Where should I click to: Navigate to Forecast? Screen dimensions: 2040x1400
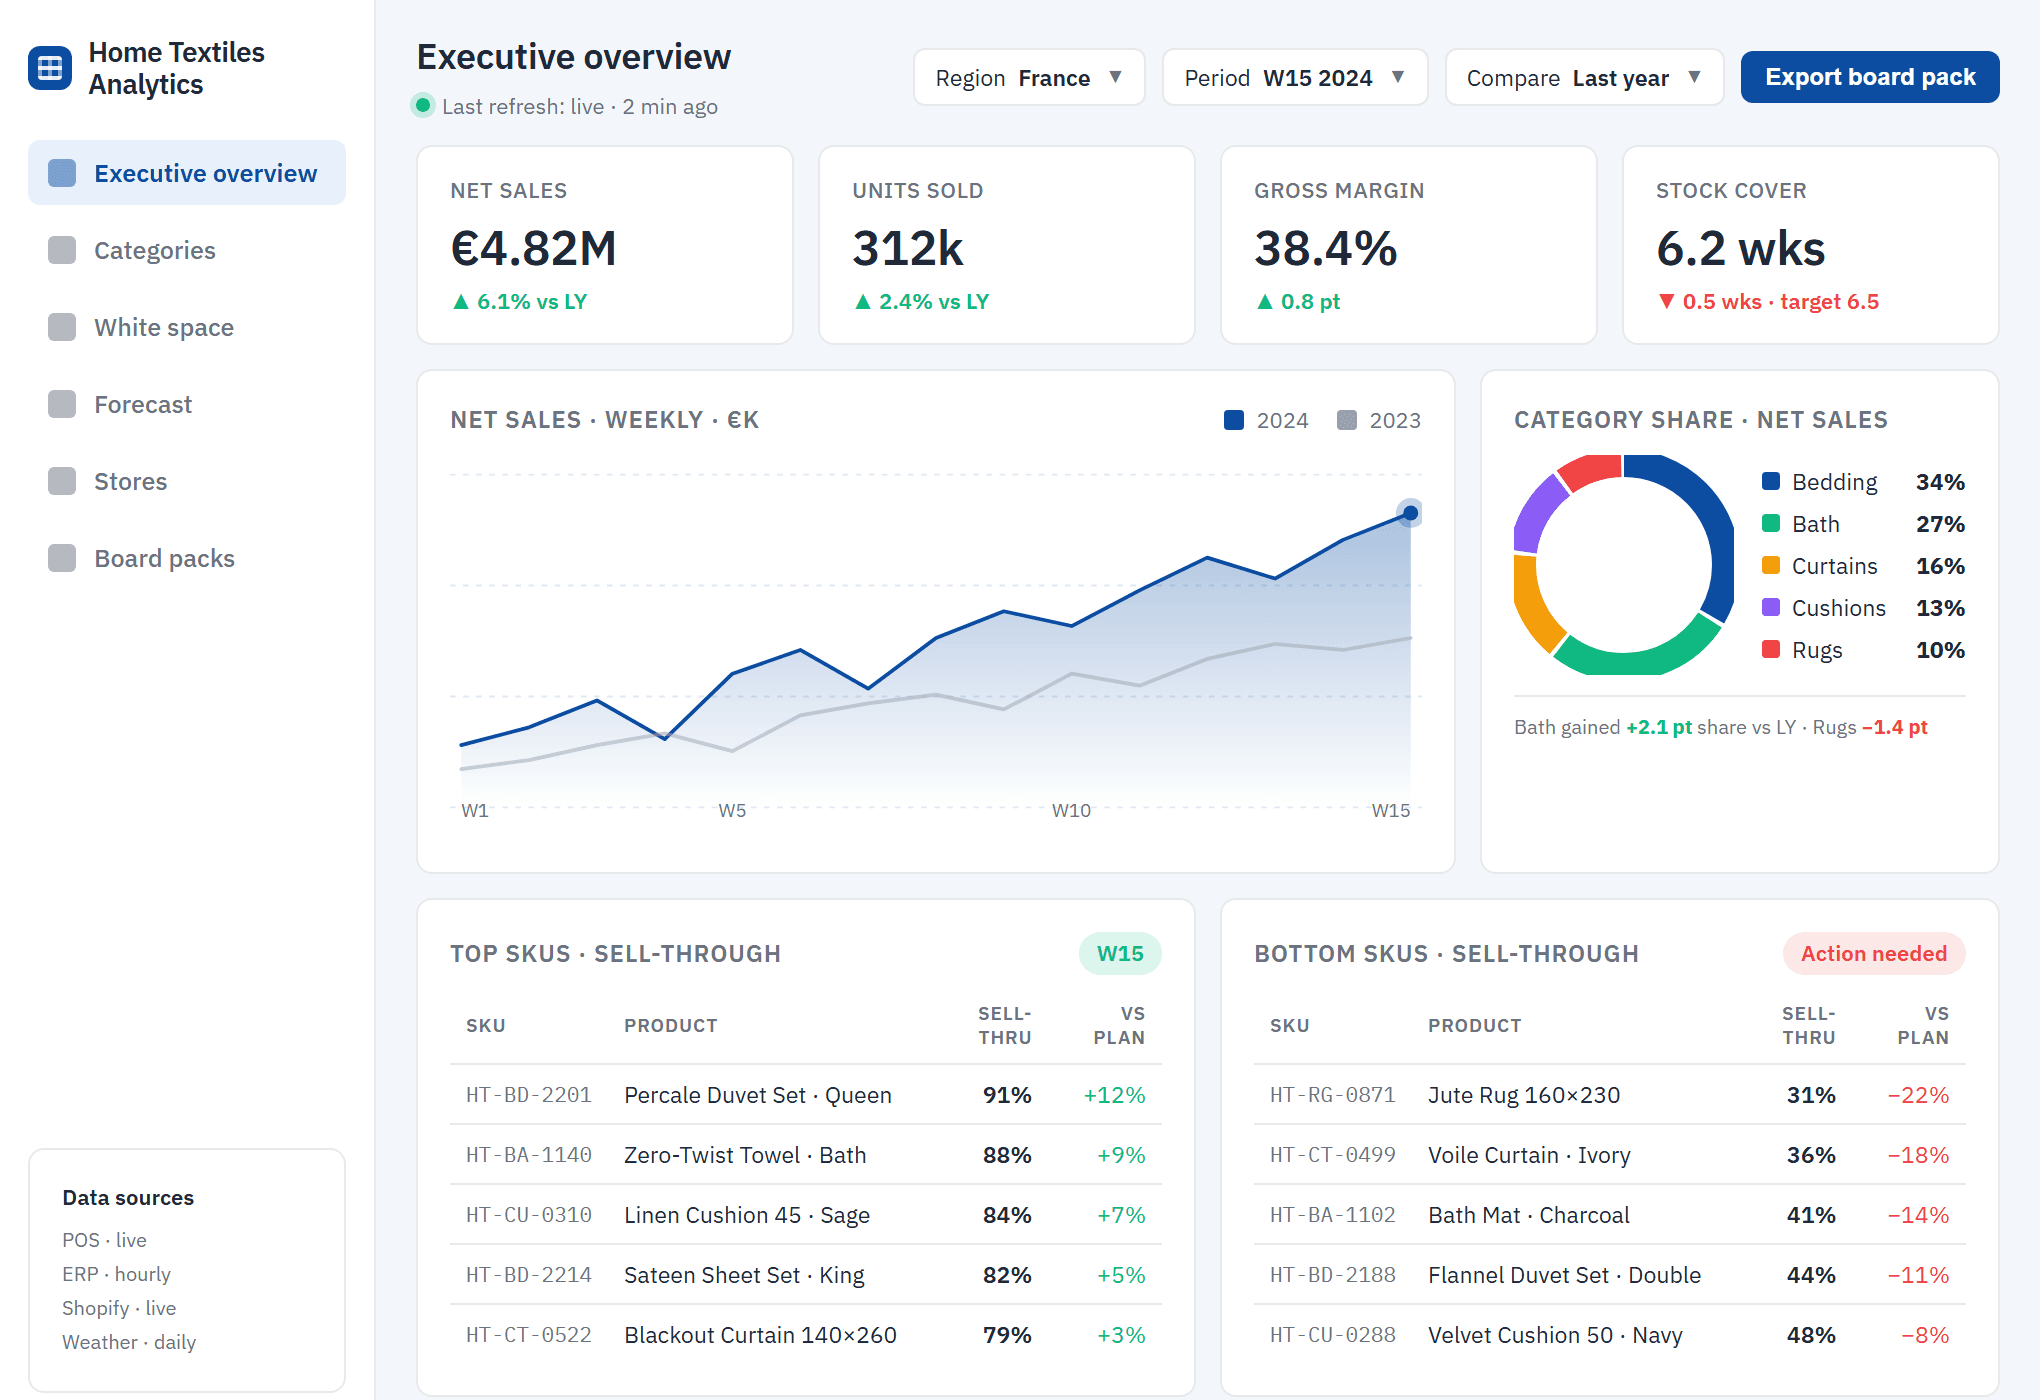coord(187,404)
